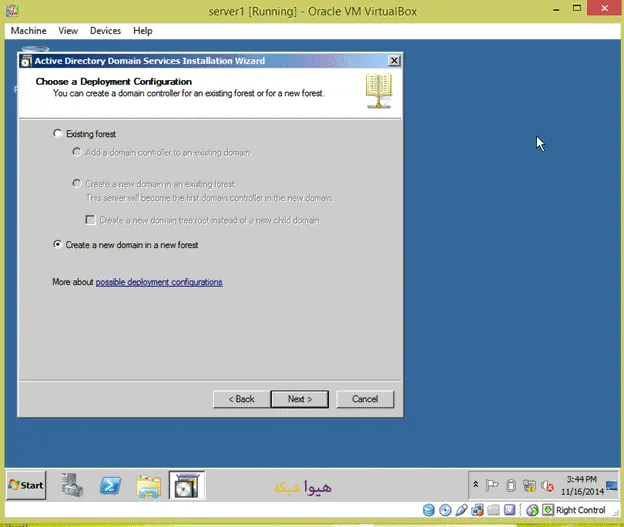Open the guest Start menu

pyautogui.click(x=26, y=485)
